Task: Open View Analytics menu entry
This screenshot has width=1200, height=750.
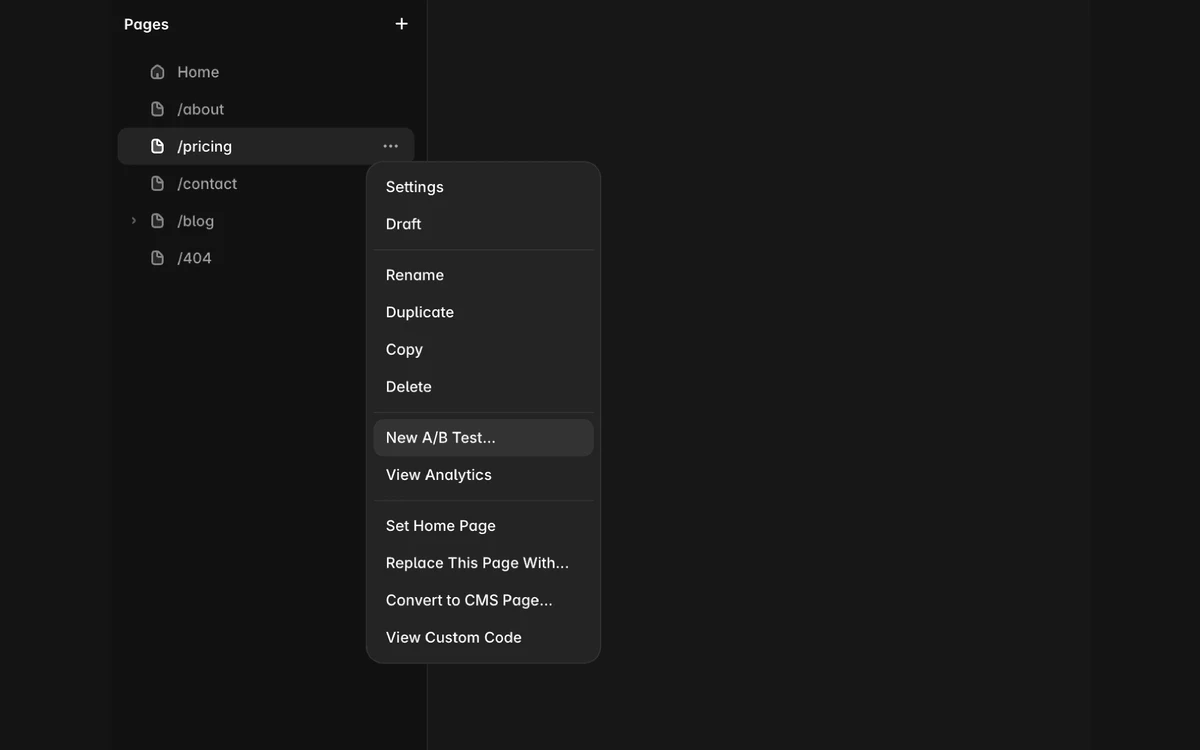Action: [x=483, y=475]
